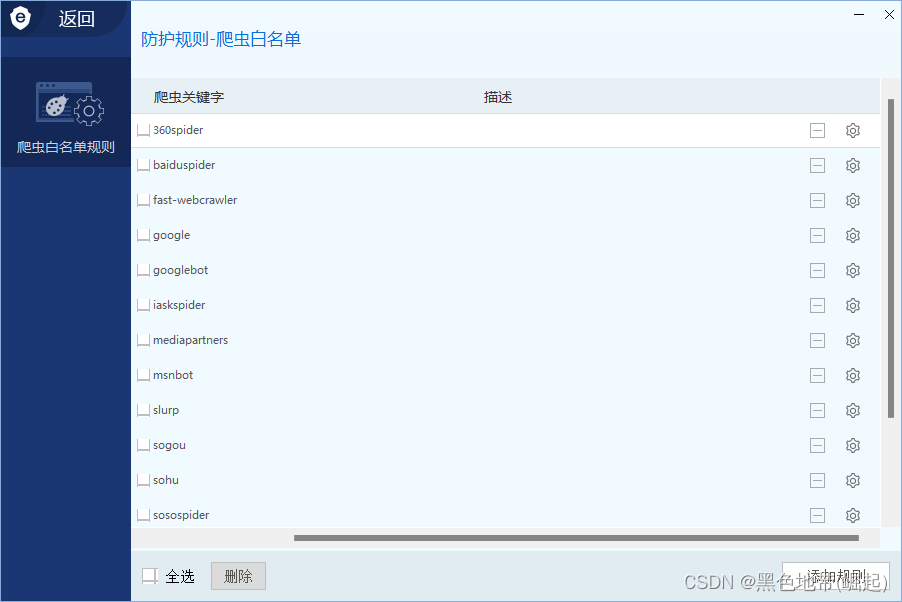902x602 pixels.
Task: Open settings gear for googlebot row
Action: [x=853, y=270]
